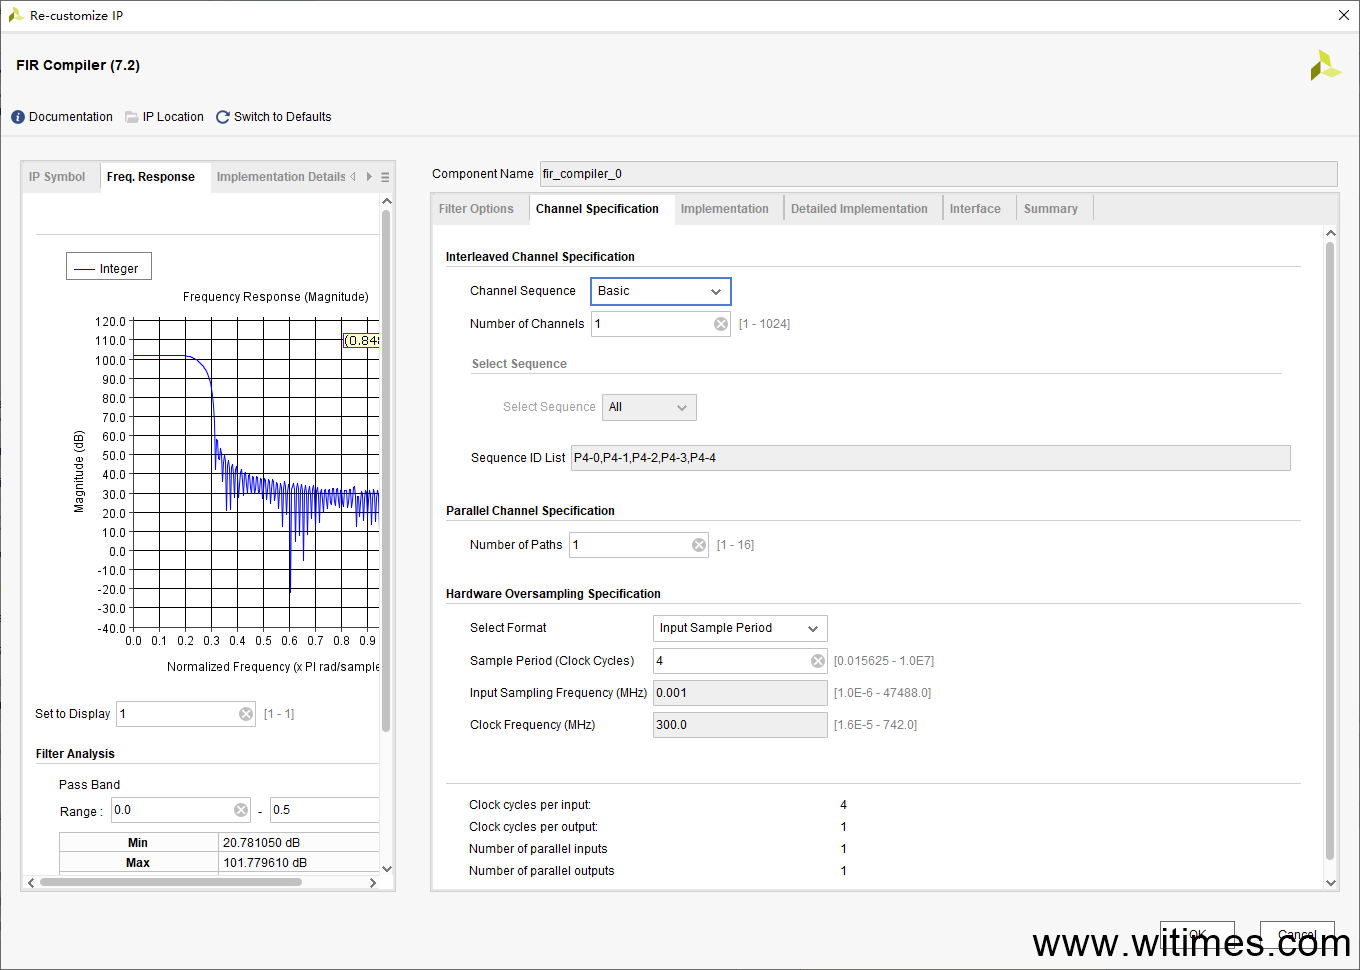Clear the Pass Band range start field
Screen dimensions: 1360x970
241,810
